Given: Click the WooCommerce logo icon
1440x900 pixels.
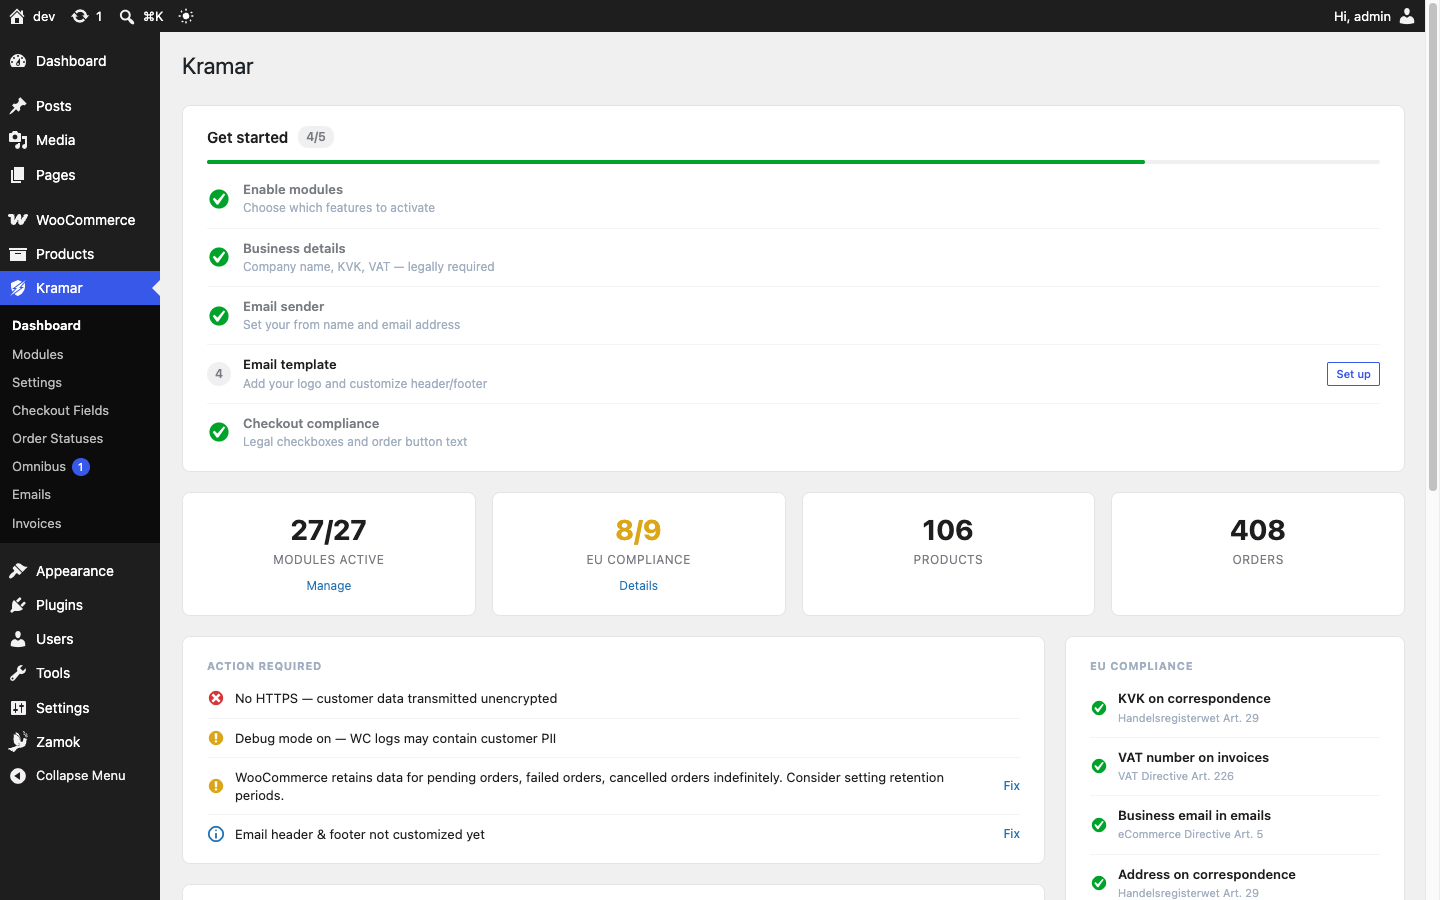Looking at the screenshot, I should [x=18, y=220].
